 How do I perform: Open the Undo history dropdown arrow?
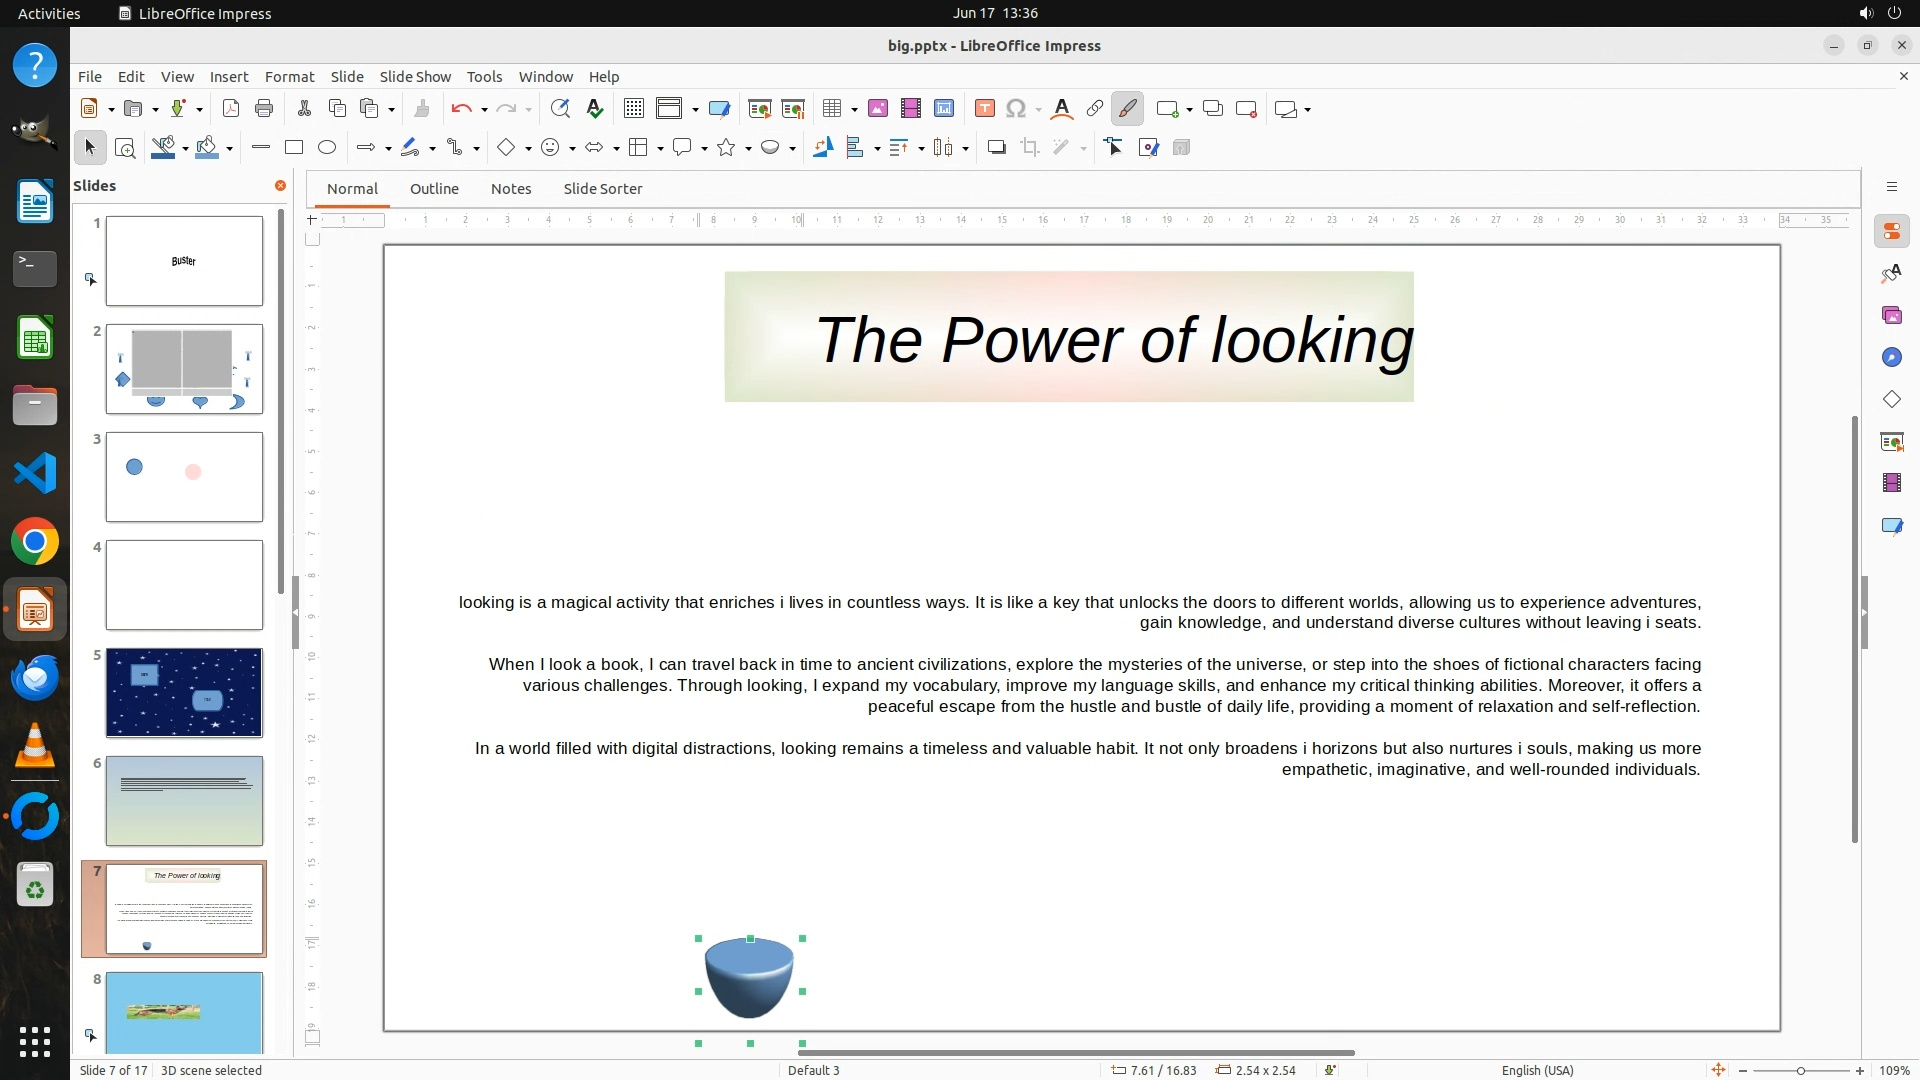coord(484,110)
